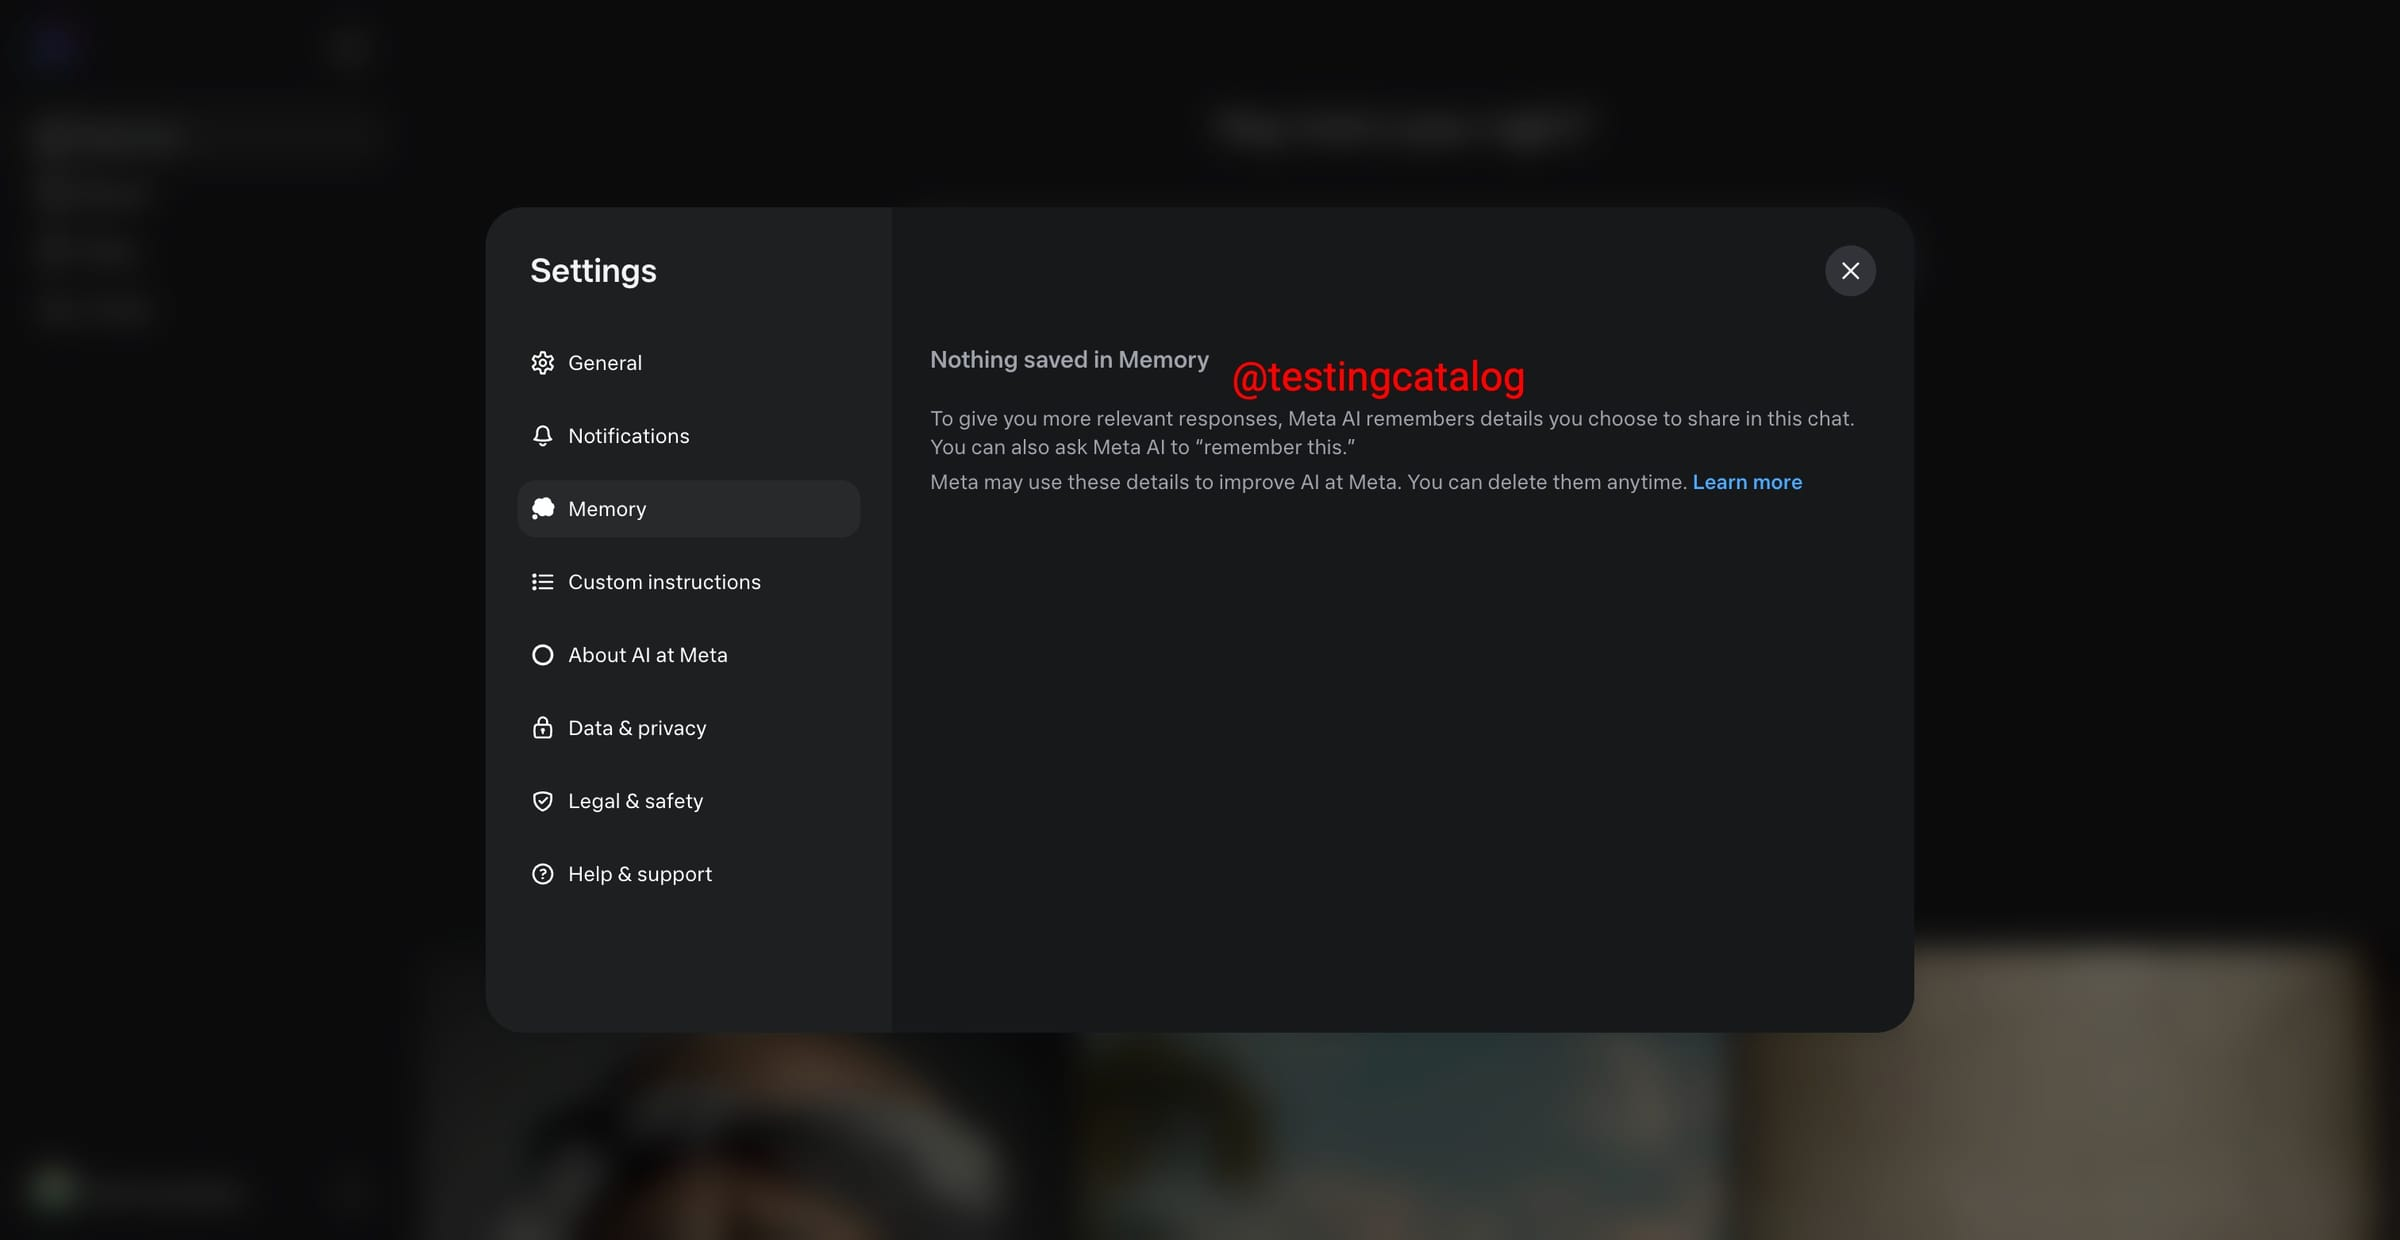Select Data & privacy settings

pyautogui.click(x=637, y=728)
